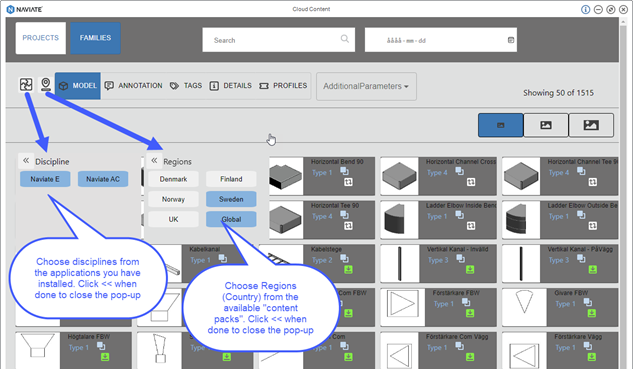Select the Naviate AC discipline button
Screen dimensions: 633x369
pos(103,179)
